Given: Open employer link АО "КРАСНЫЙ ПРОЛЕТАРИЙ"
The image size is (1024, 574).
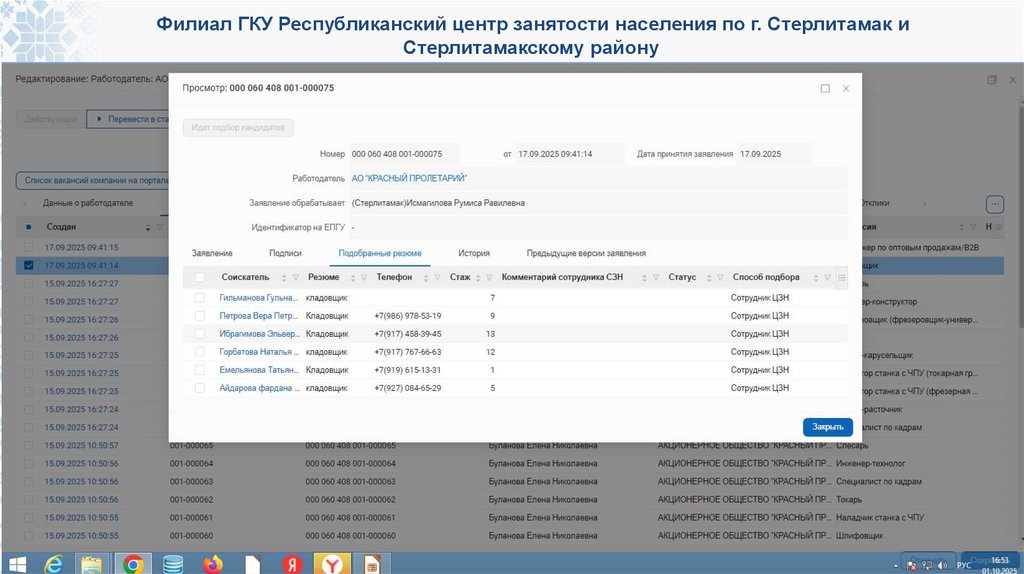Looking at the screenshot, I should [409, 178].
